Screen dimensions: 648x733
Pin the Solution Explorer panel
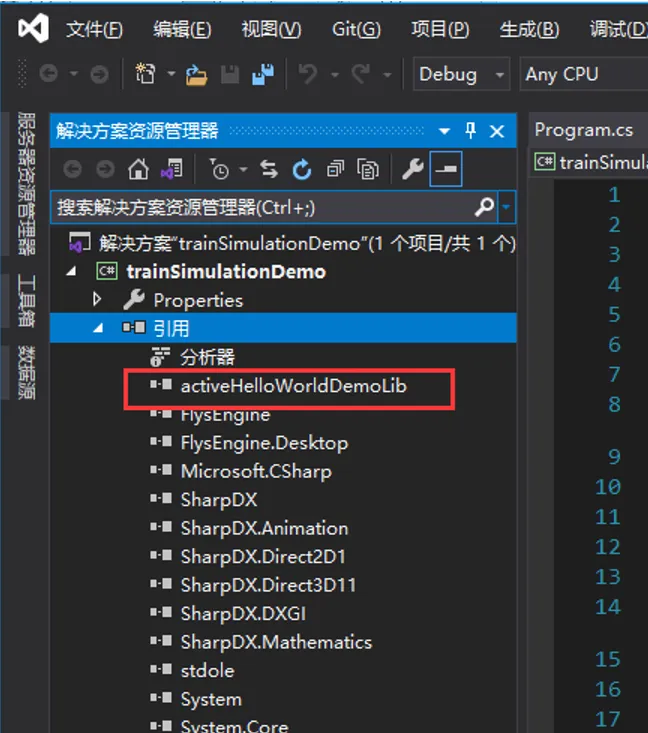[x=470, y=130]
